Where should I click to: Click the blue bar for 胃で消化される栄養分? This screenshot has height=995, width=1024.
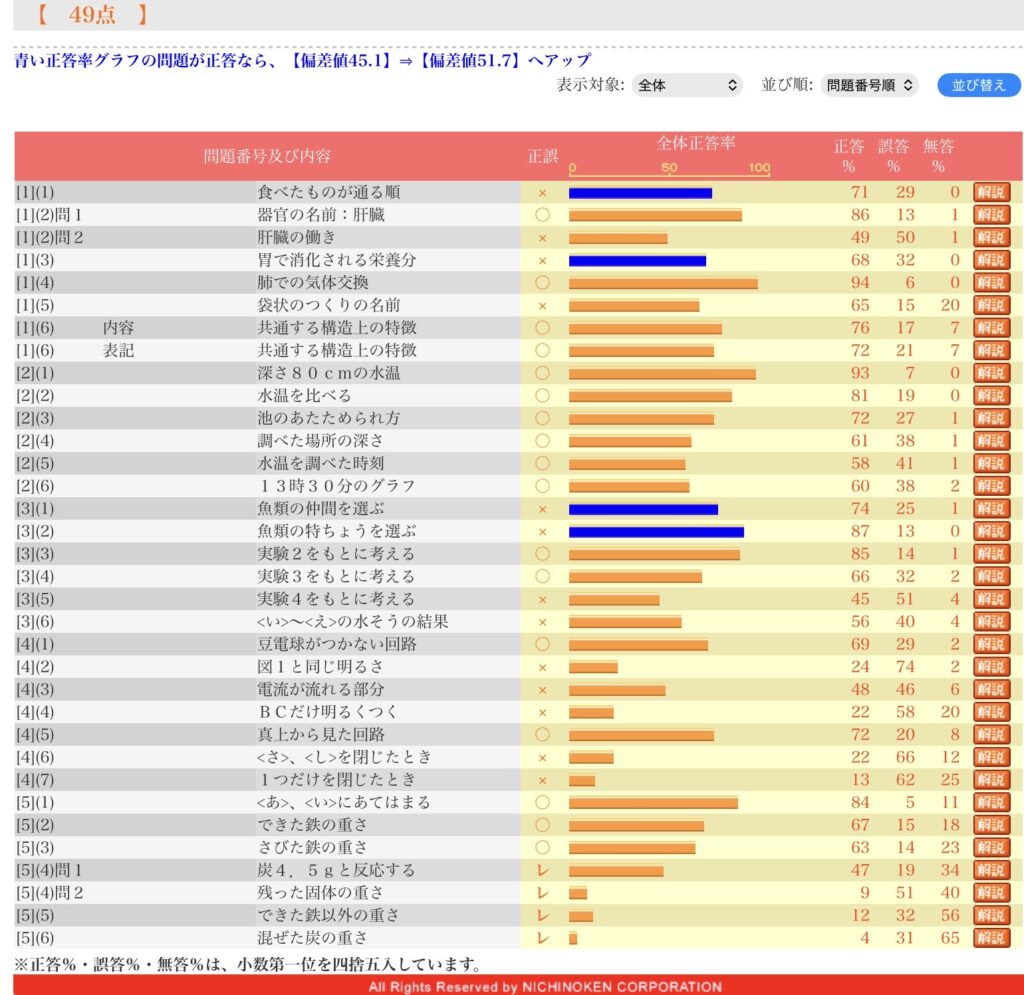coord(637,260)
